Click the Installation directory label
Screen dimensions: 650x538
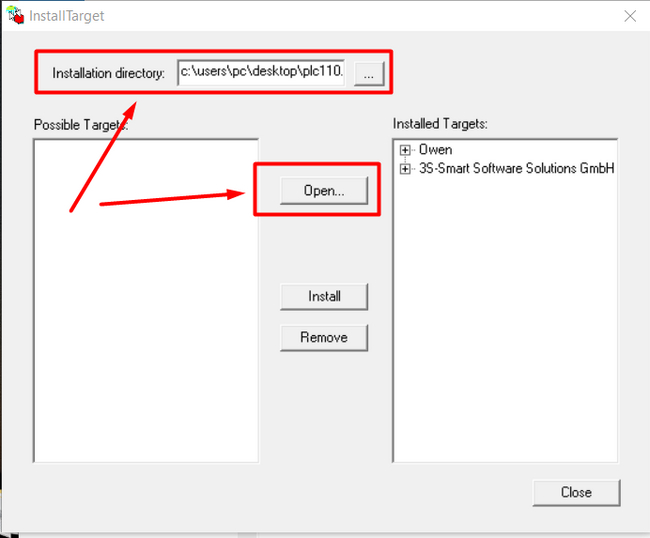108,73
